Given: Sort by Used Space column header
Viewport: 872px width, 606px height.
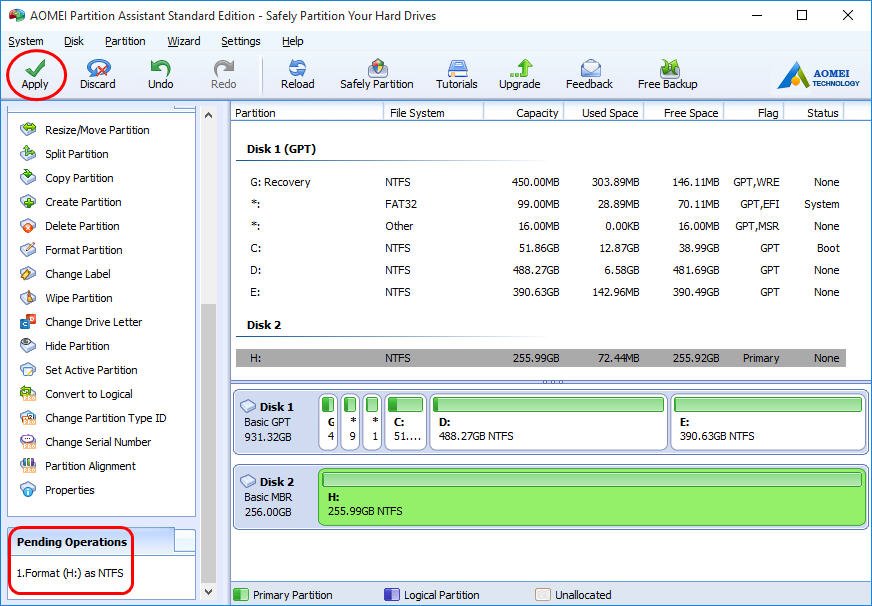Looking at the screenshot, I should (604, 113).
